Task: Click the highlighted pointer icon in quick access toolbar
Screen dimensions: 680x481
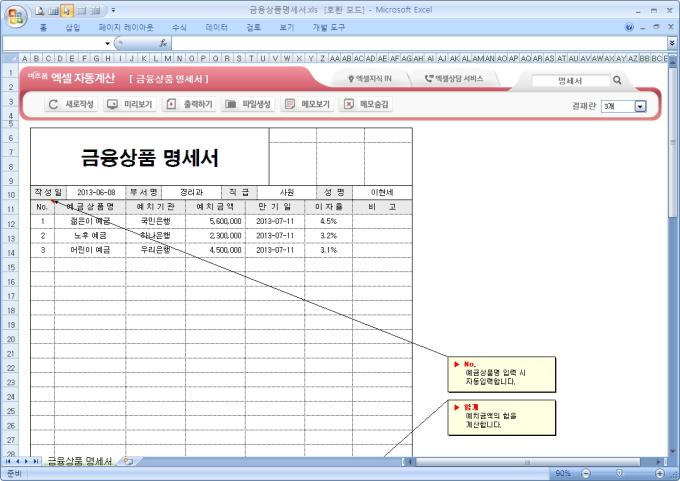Action: click(67, 11)
